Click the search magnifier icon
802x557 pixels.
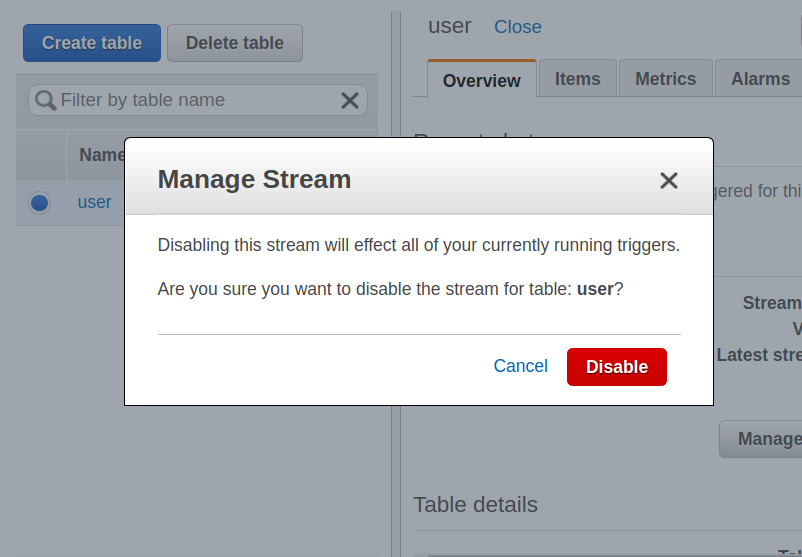[45, 100]
